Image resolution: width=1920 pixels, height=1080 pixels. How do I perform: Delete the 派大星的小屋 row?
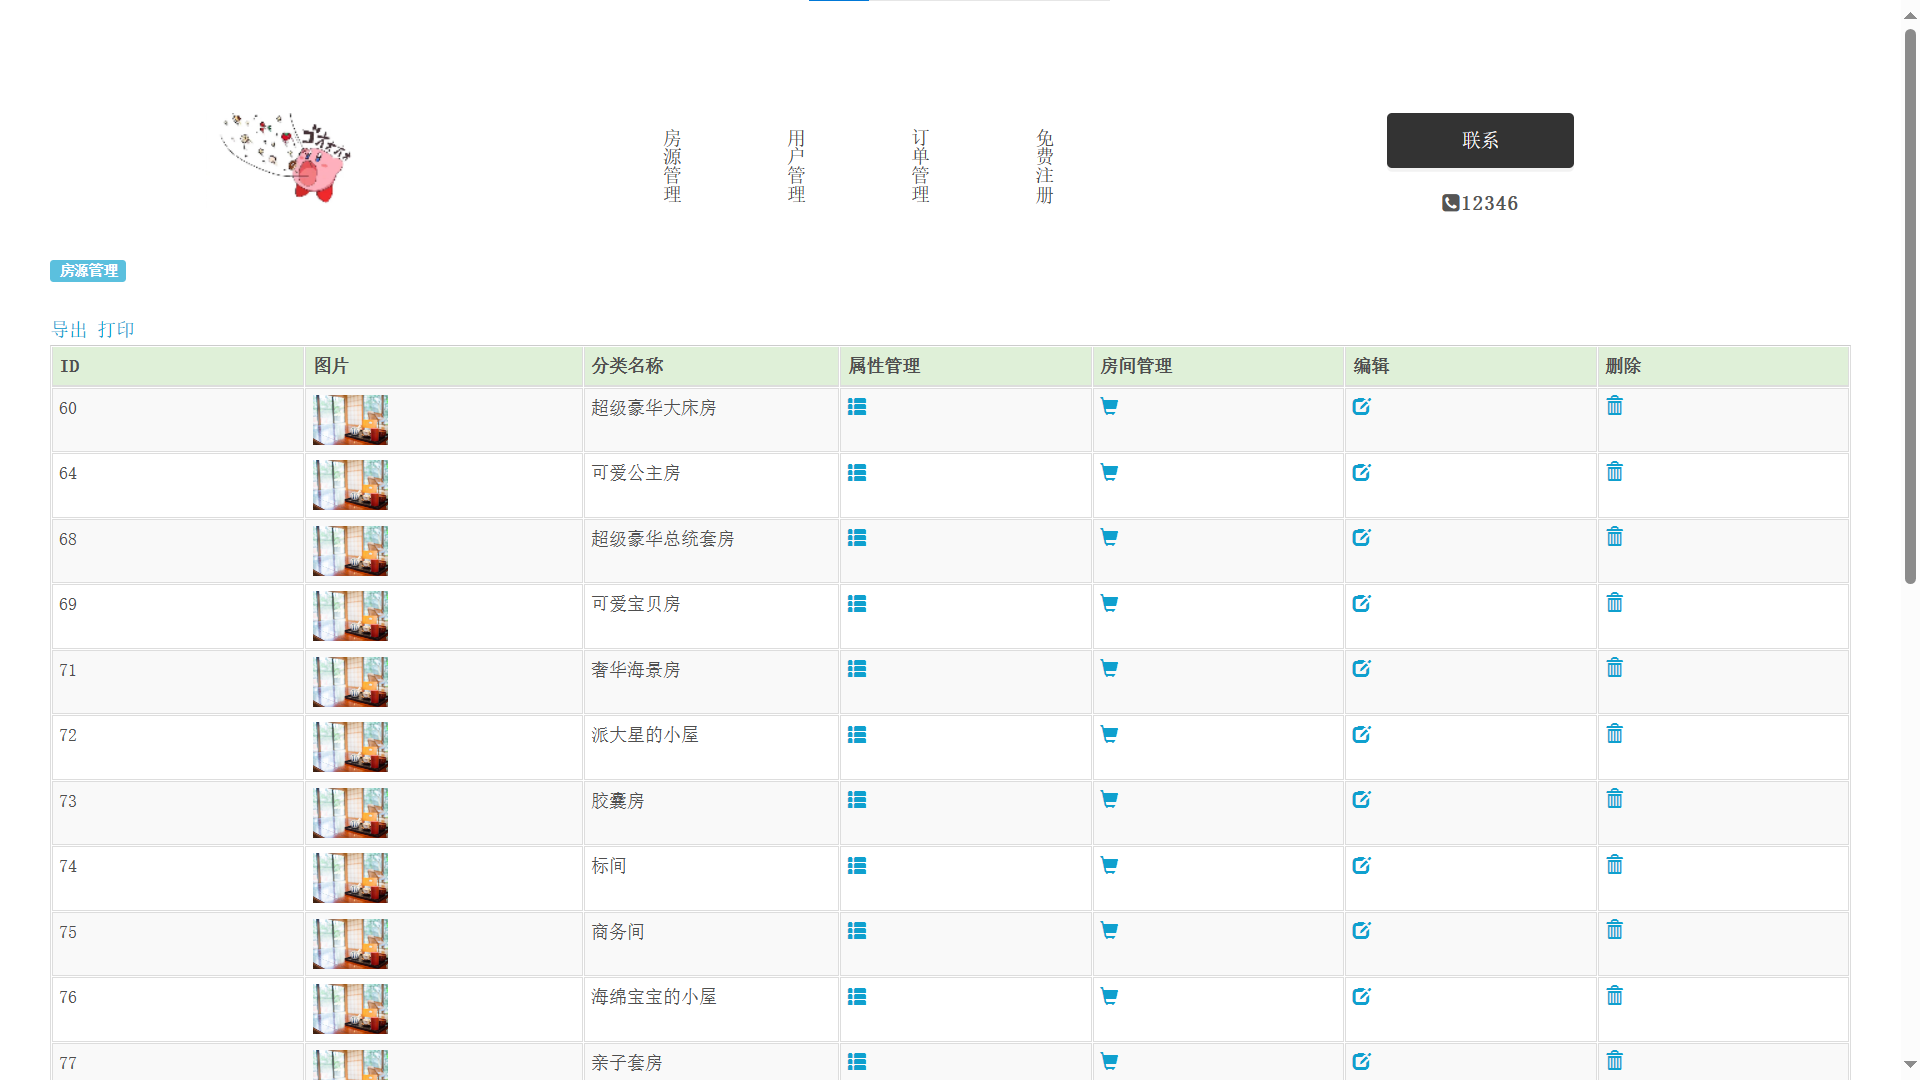[x=1615, y=733]
